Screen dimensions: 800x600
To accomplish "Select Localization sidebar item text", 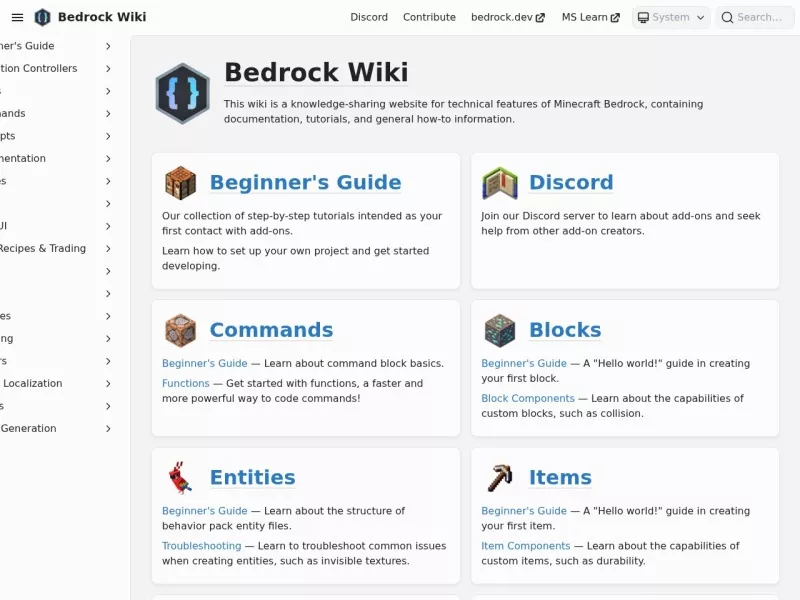I will (x=33, y=384).
